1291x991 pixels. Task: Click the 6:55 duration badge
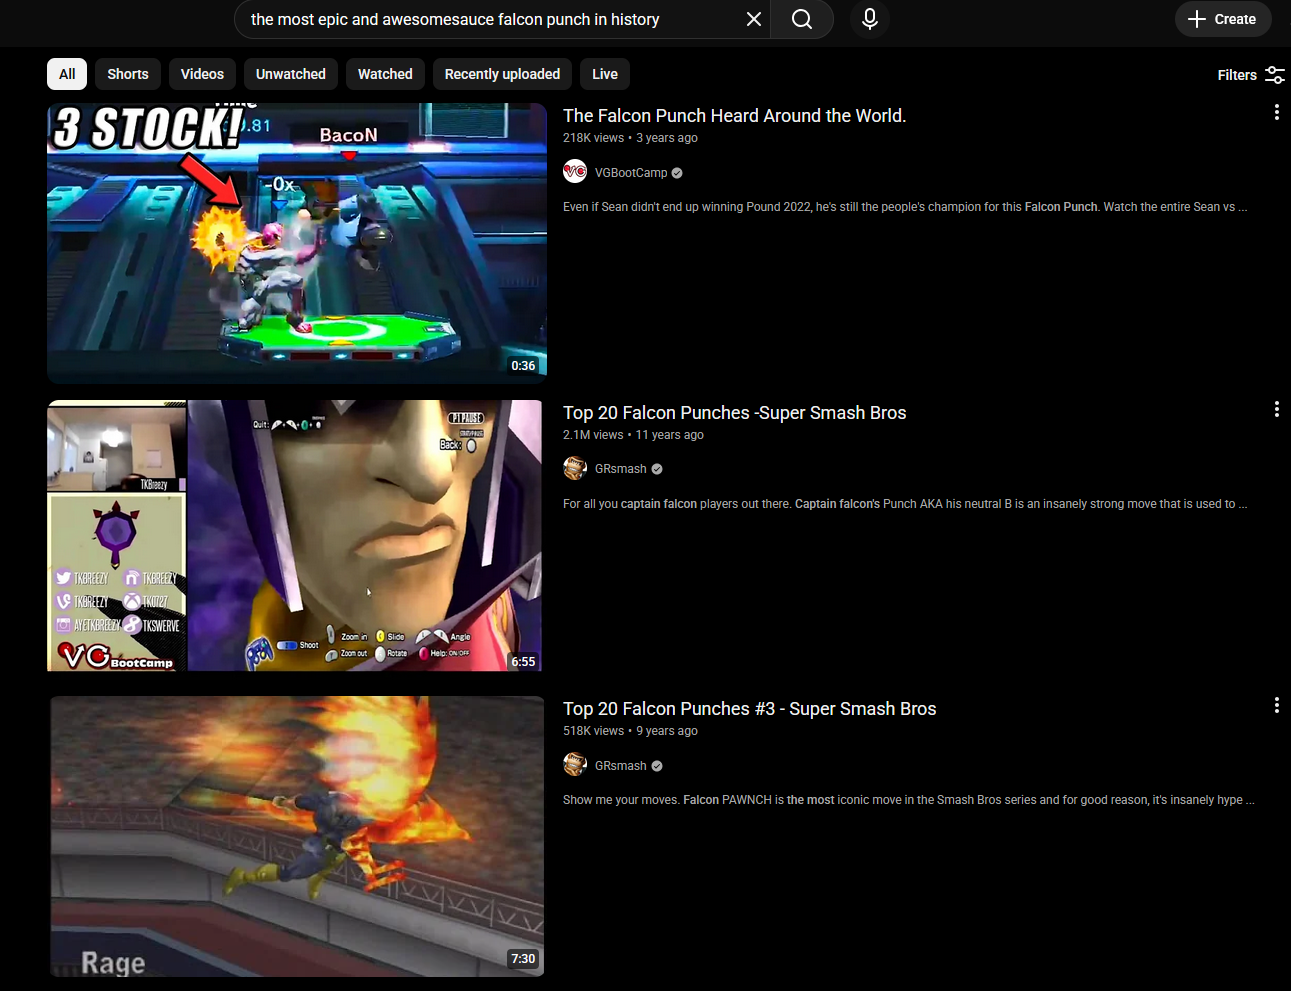523,662
